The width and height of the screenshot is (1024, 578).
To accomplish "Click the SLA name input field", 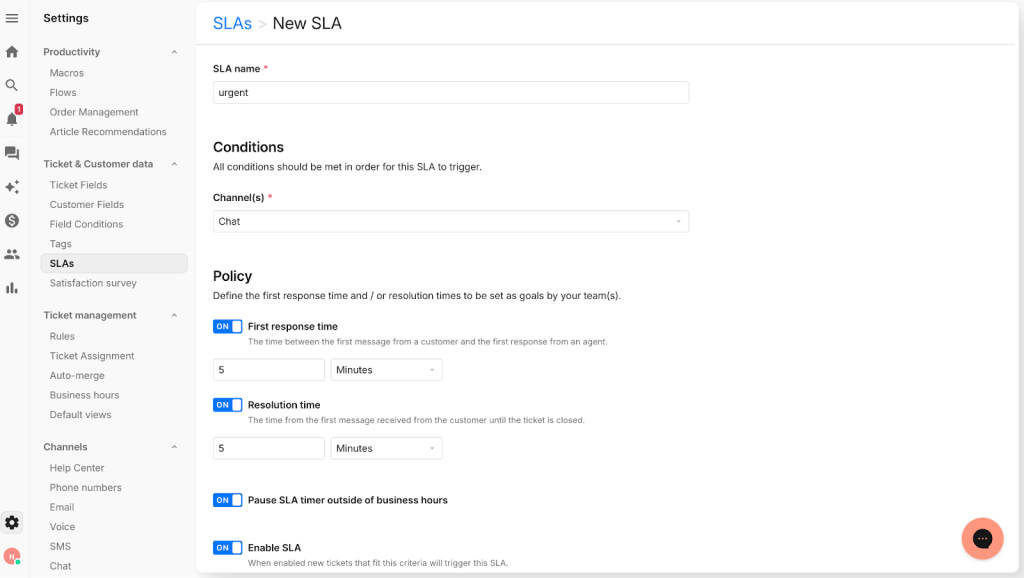I will tap(450, 92).
